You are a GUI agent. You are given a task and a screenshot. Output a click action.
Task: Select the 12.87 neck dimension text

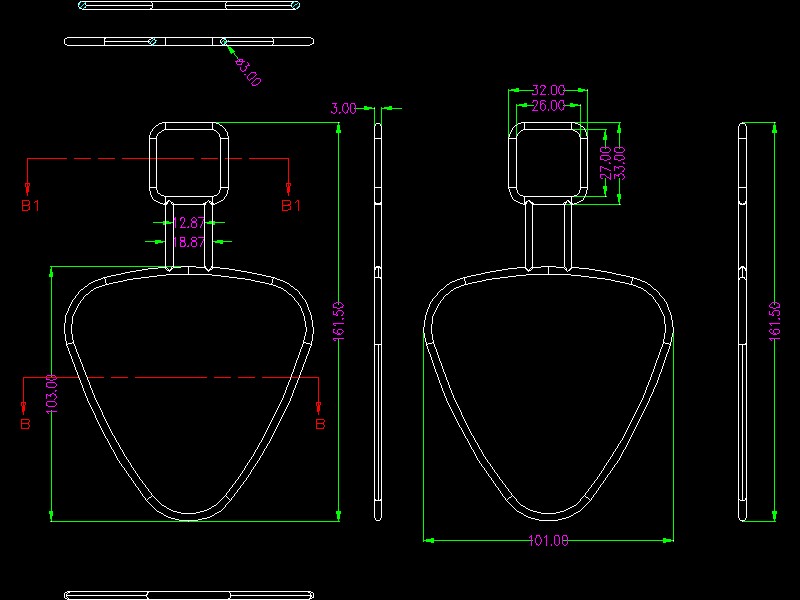[188, 223]
